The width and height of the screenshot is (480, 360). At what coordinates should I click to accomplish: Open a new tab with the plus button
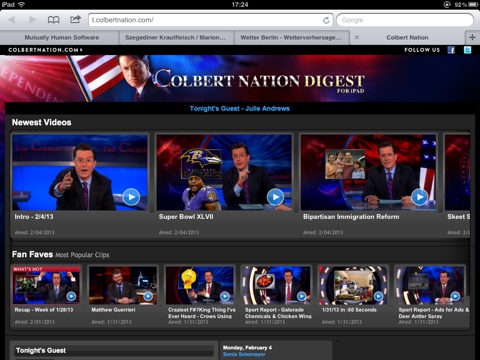click(x=472, y=37)
